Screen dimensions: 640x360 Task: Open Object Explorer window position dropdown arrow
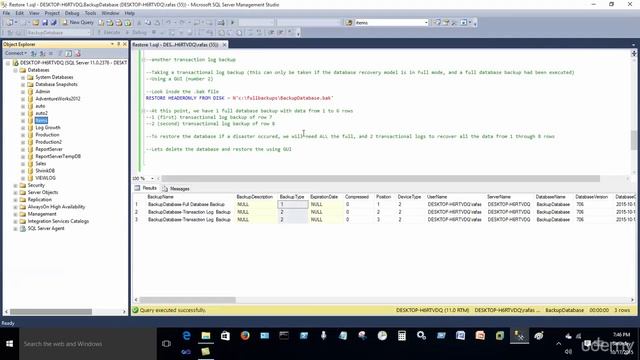[112, 44]
